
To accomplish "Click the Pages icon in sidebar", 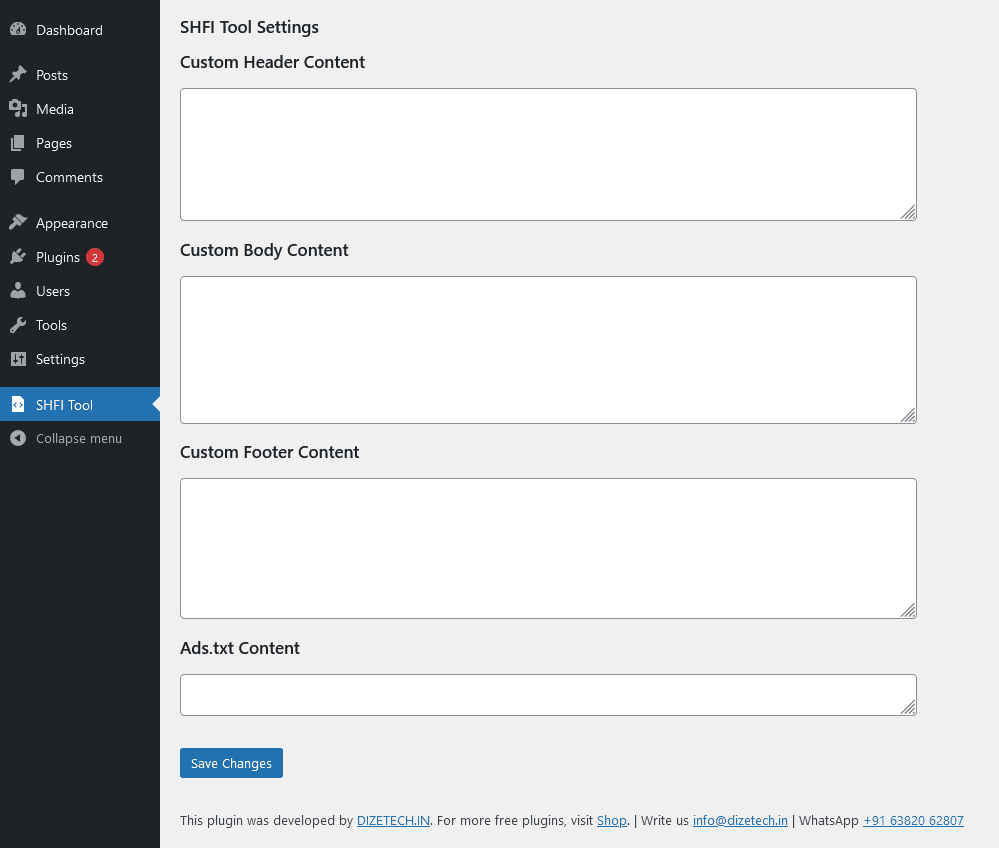I will (18, 143).
